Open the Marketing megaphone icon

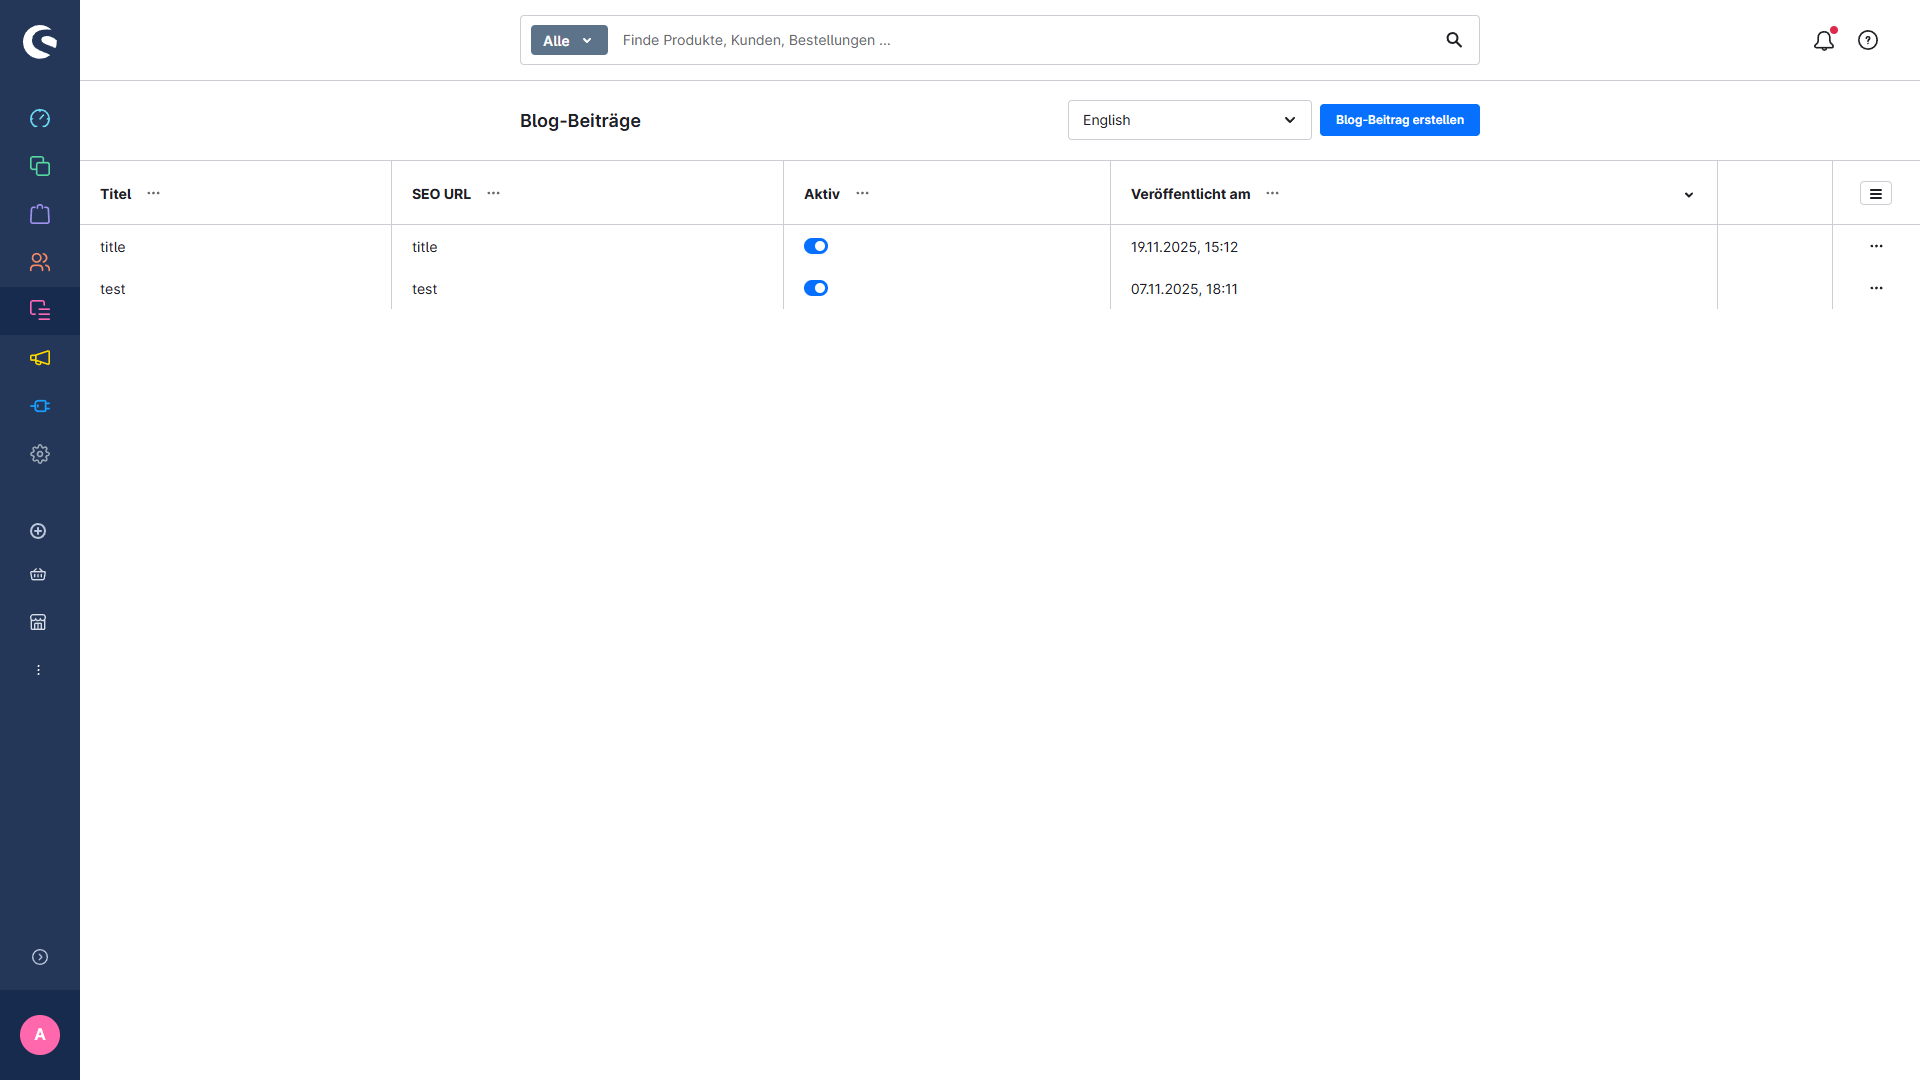[40, 358]
